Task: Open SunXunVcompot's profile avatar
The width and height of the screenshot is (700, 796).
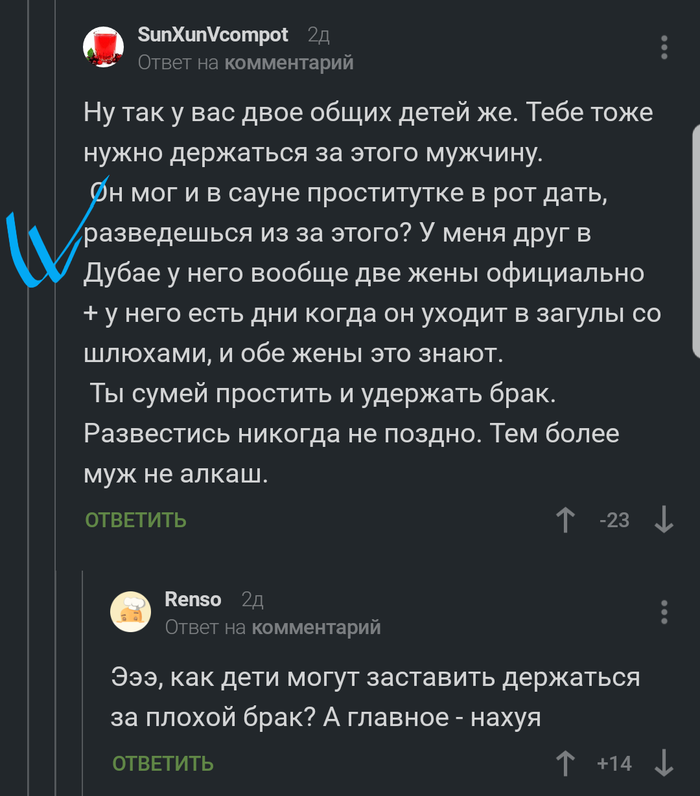Action: 103,48
